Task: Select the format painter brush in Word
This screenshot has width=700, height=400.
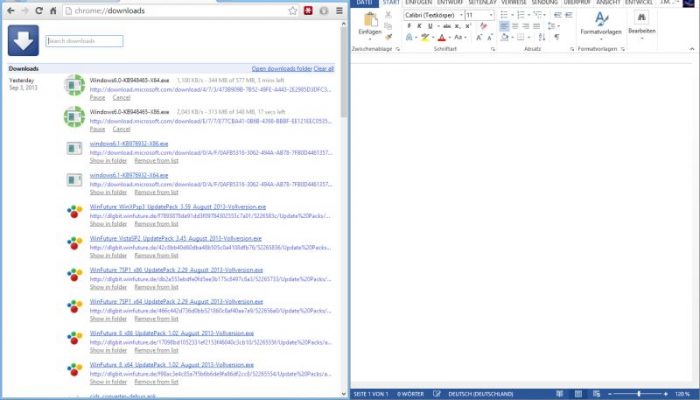Action: [388, 37]
